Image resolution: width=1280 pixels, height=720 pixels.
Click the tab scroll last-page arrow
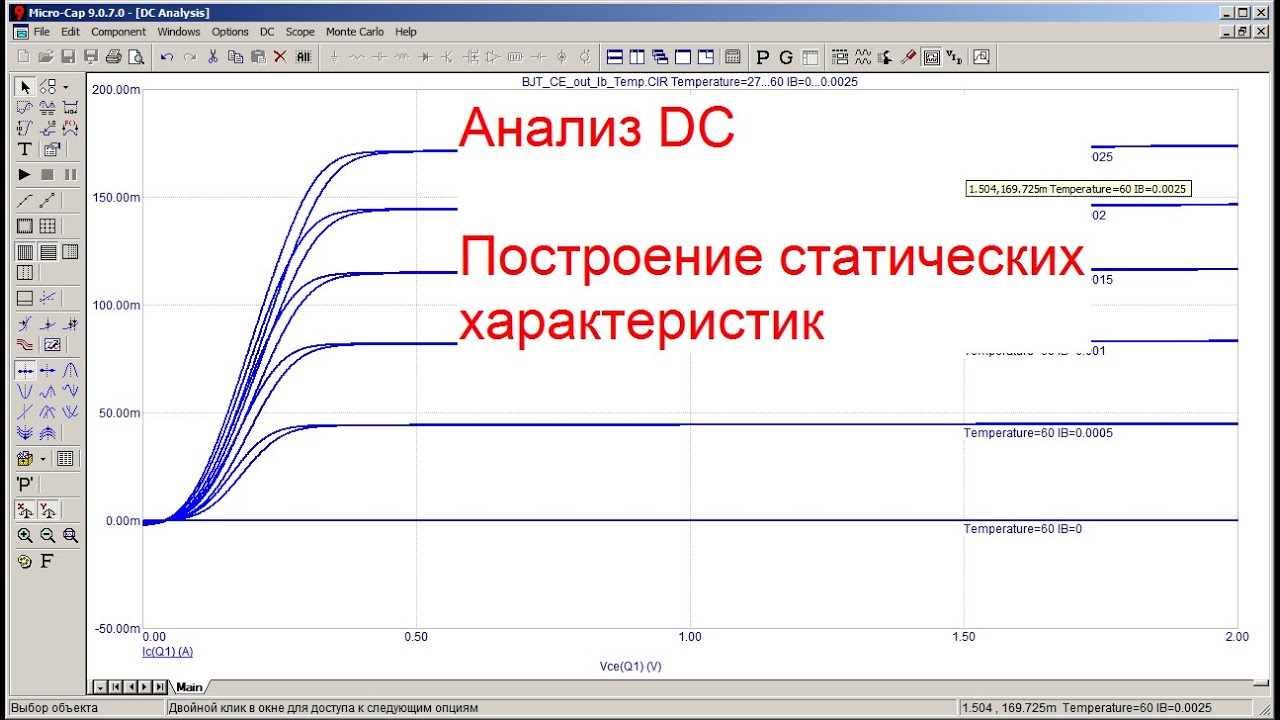(161, 686)
